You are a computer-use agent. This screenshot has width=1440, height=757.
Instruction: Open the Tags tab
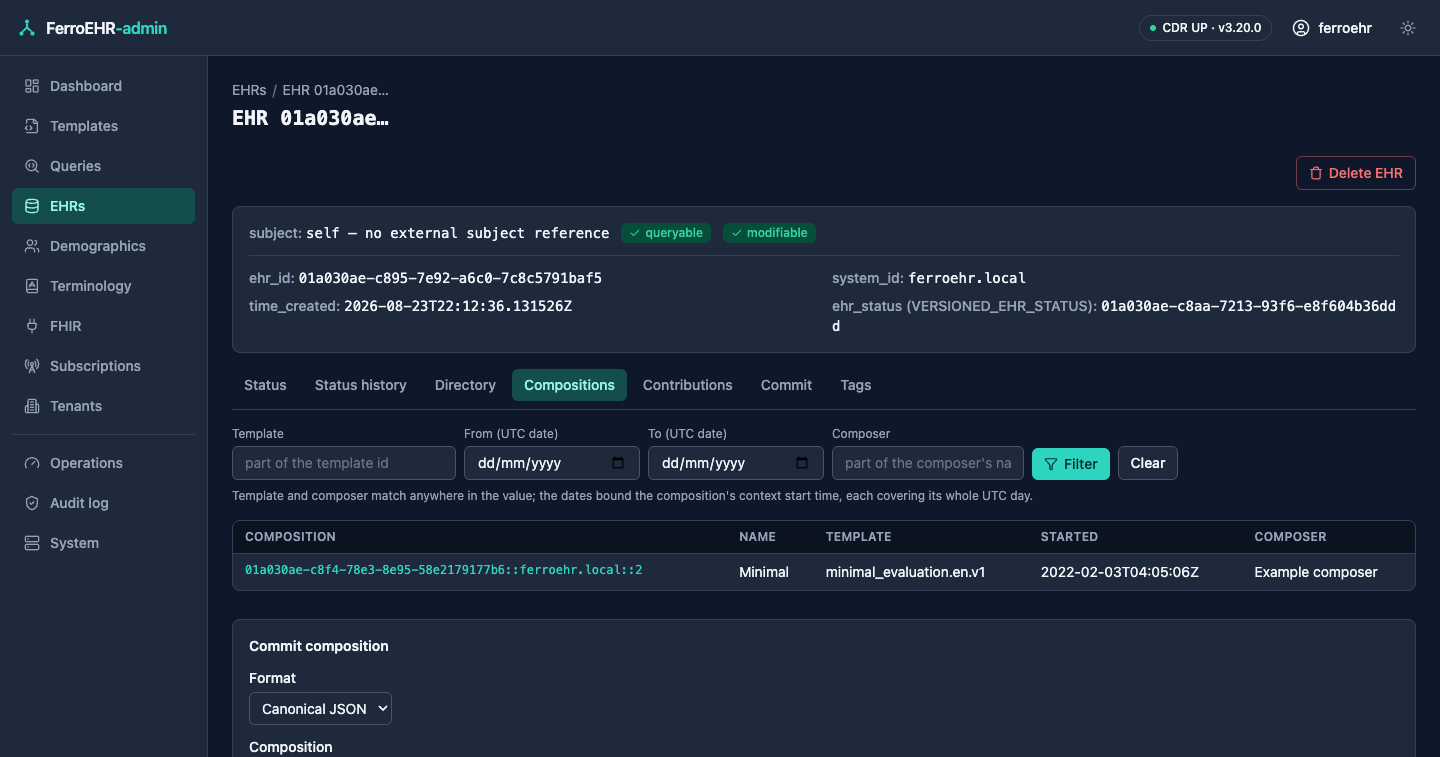pos(856,385)
